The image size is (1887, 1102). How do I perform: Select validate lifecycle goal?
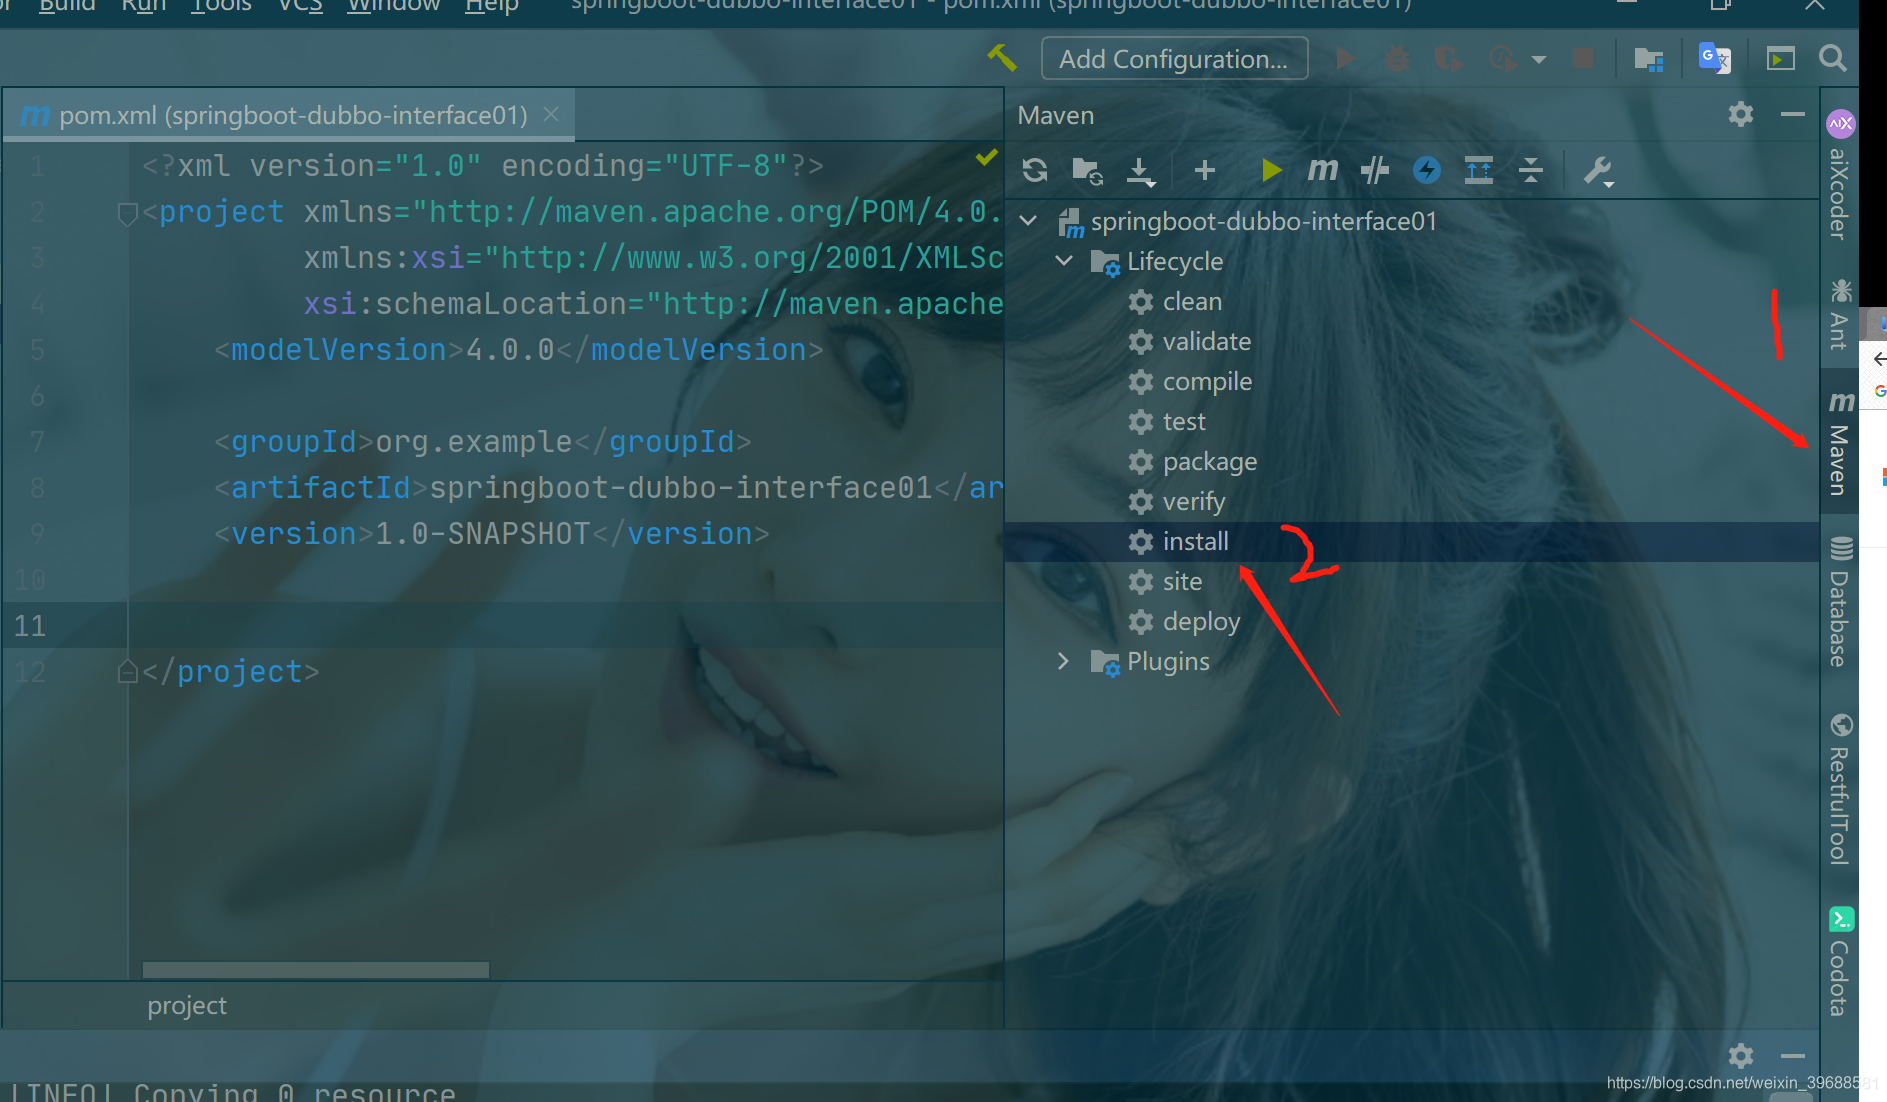1207,341
